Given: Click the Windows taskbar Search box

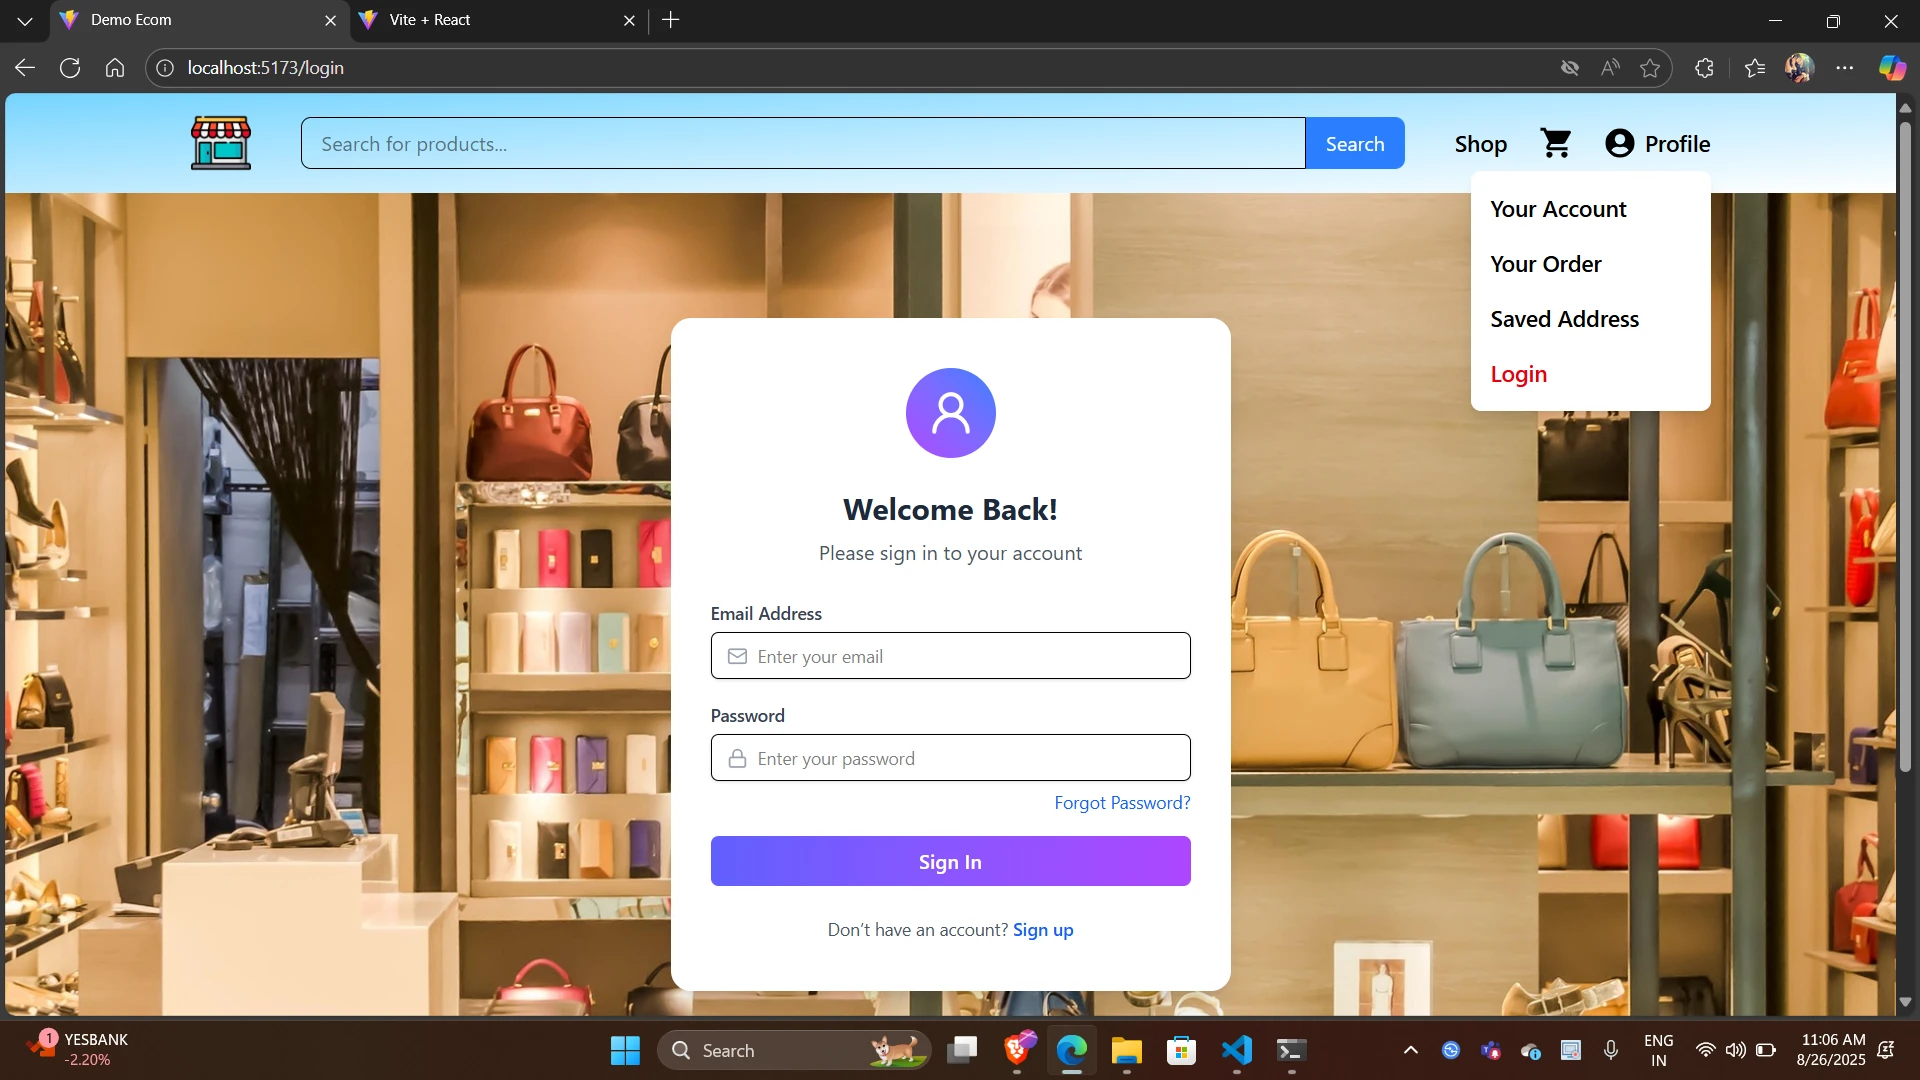Looking at the screenshot, I should pos(794,1050).
